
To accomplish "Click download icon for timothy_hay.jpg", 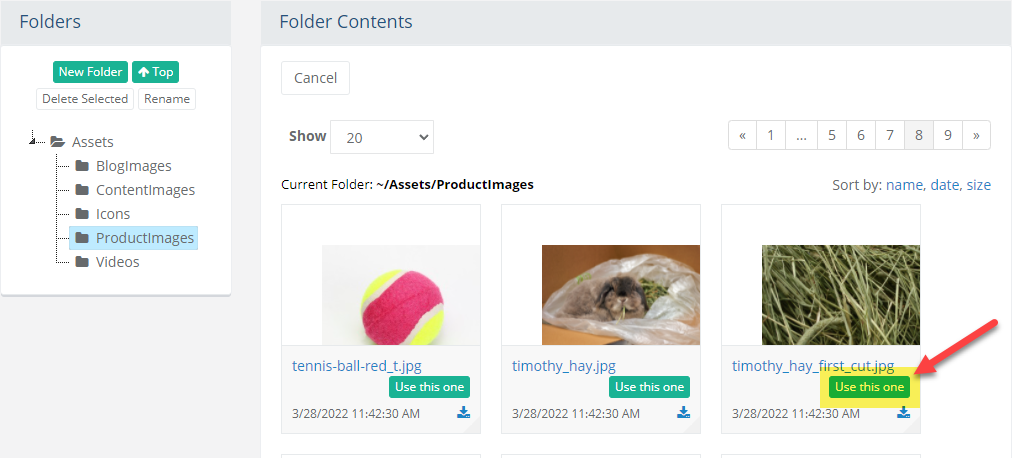I will (683, 412).
